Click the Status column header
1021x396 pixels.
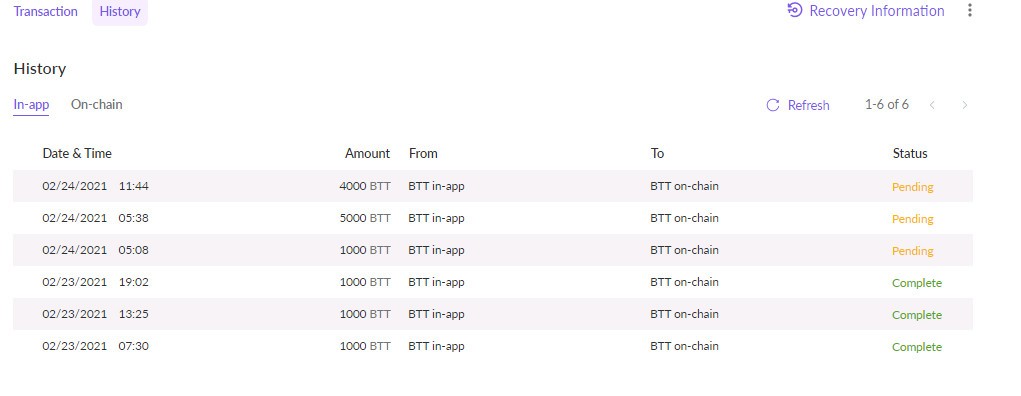point(910,154)
